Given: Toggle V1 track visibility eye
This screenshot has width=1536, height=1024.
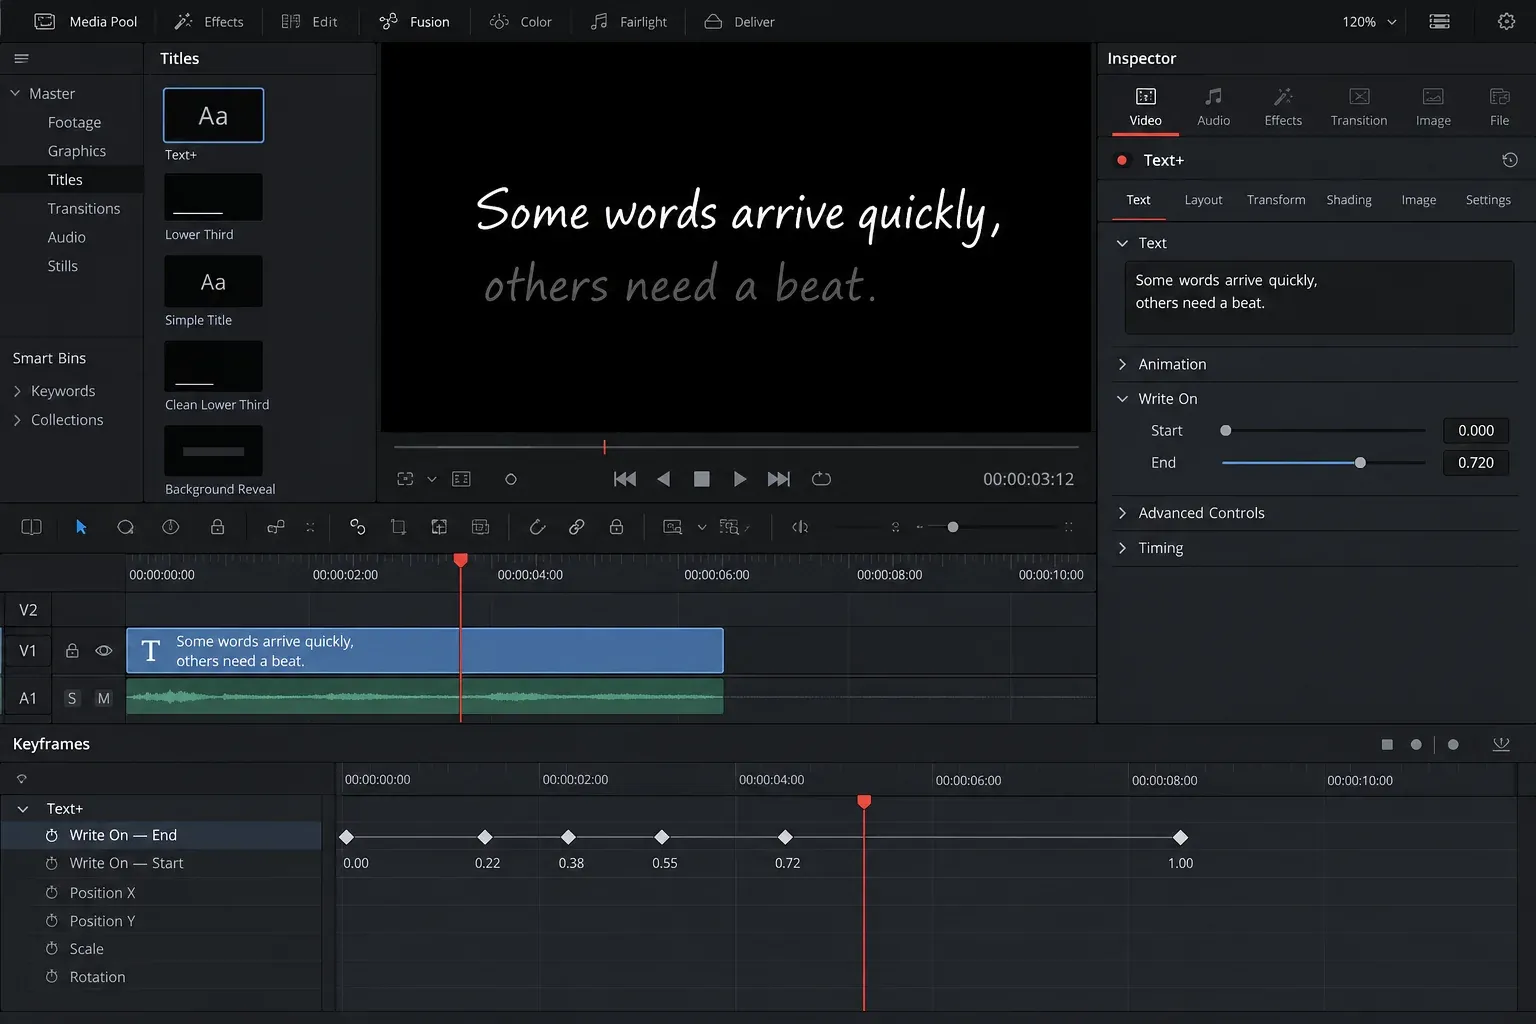Looking at the screenshot, I should 103,650.
